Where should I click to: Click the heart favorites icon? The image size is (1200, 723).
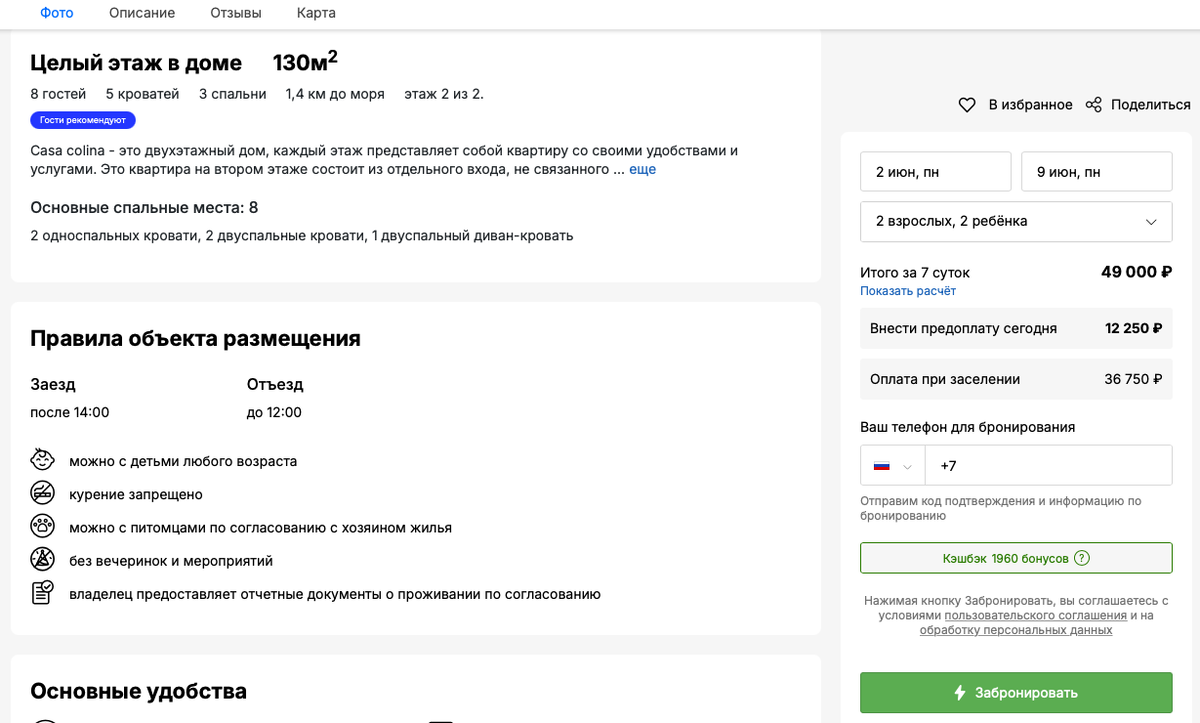click(967, 105)
